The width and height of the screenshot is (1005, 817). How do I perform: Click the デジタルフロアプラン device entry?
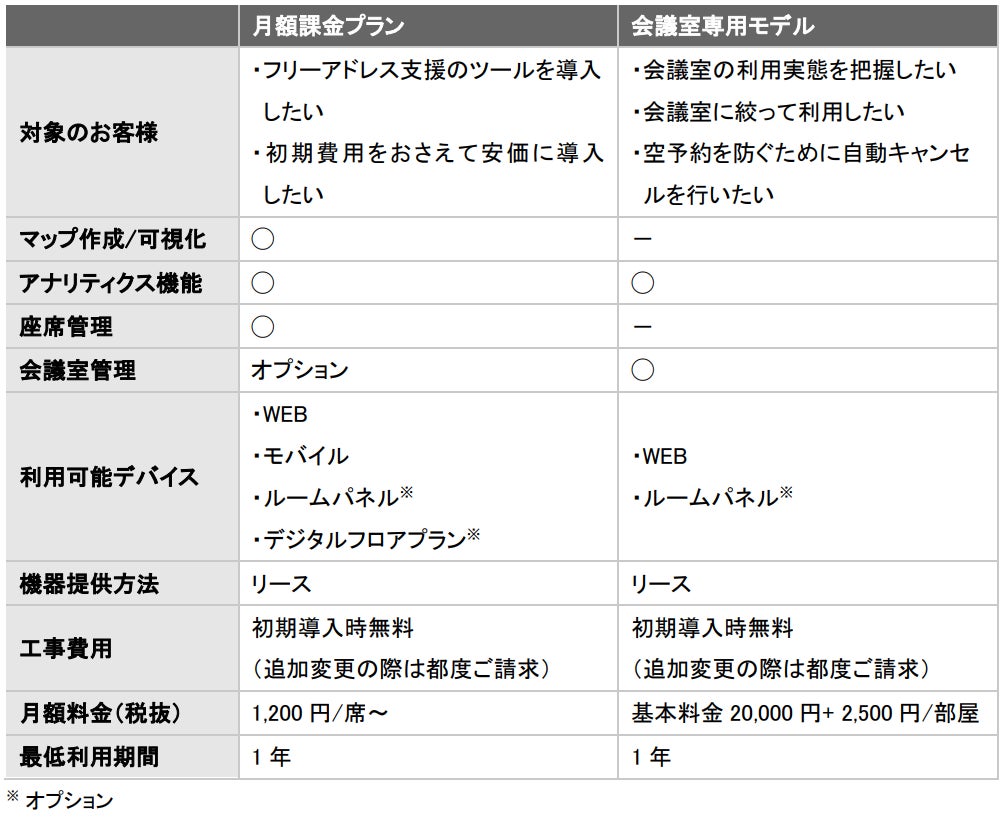[x=364, y=540]
